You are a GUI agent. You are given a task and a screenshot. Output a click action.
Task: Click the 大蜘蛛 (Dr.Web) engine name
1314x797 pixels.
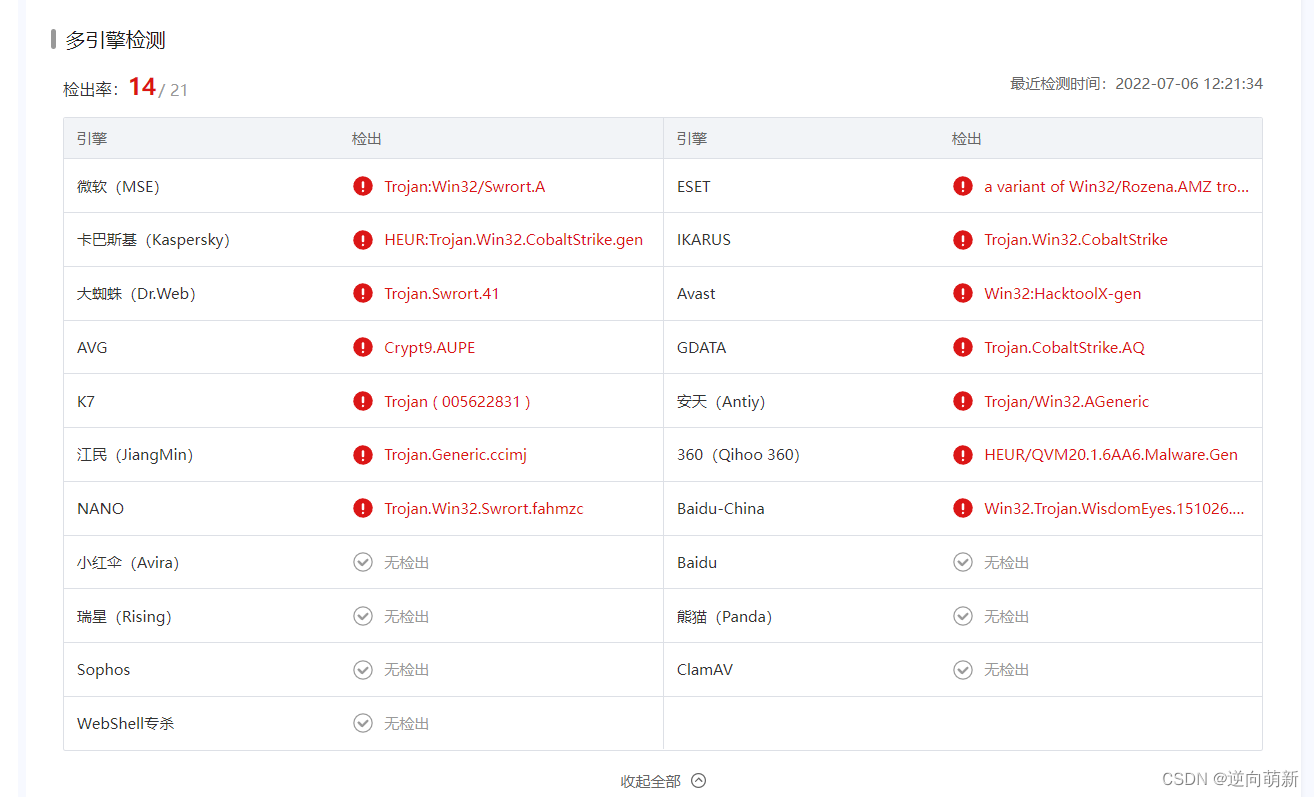click(x=136, y=294)
